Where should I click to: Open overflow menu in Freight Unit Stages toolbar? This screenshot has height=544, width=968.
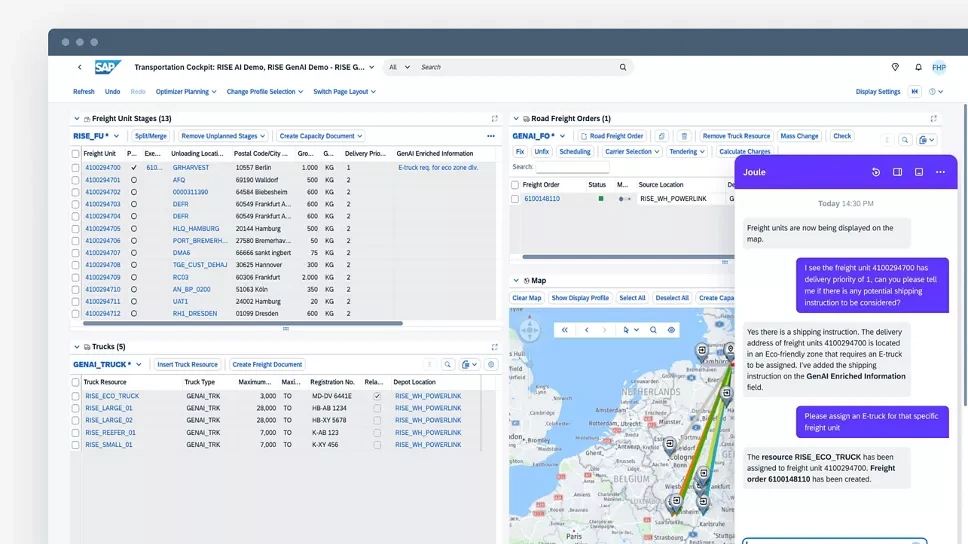pyautogui.click(x=491, y=136)
